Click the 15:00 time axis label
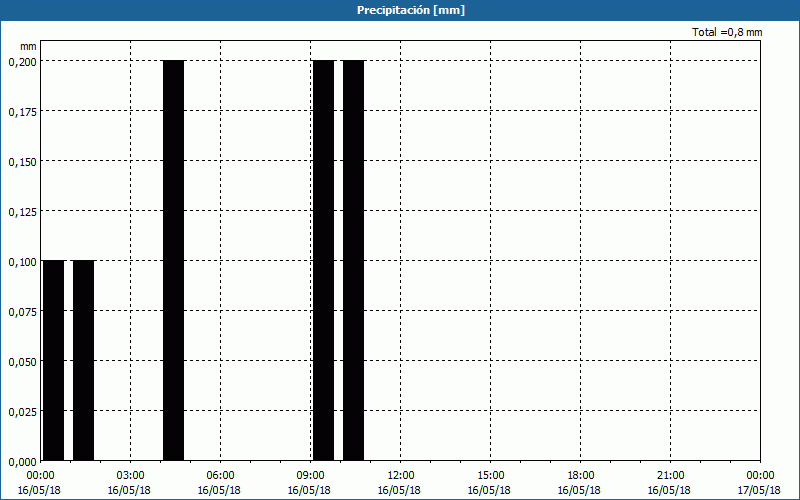800x500 pixels. click(x=491, y=476)
